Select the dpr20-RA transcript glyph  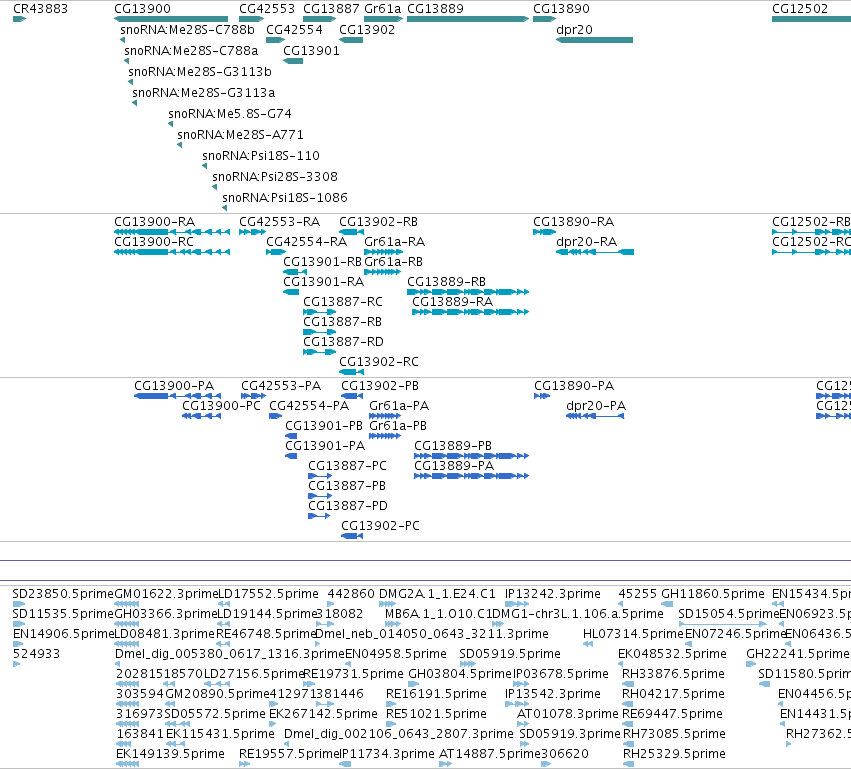[x=595, y=252]
